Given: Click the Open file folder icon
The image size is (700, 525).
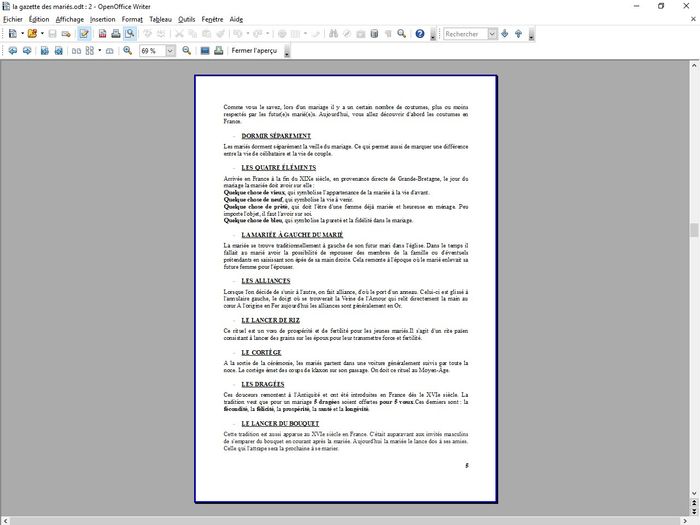Looking at the screenshot, I should pos(32,33).
